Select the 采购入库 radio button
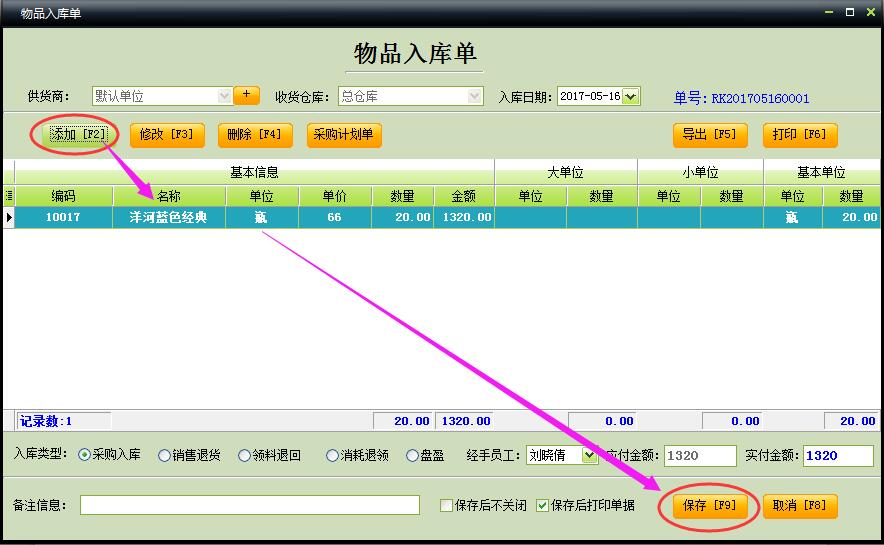The image size is (884, 545). coord(85,455)
